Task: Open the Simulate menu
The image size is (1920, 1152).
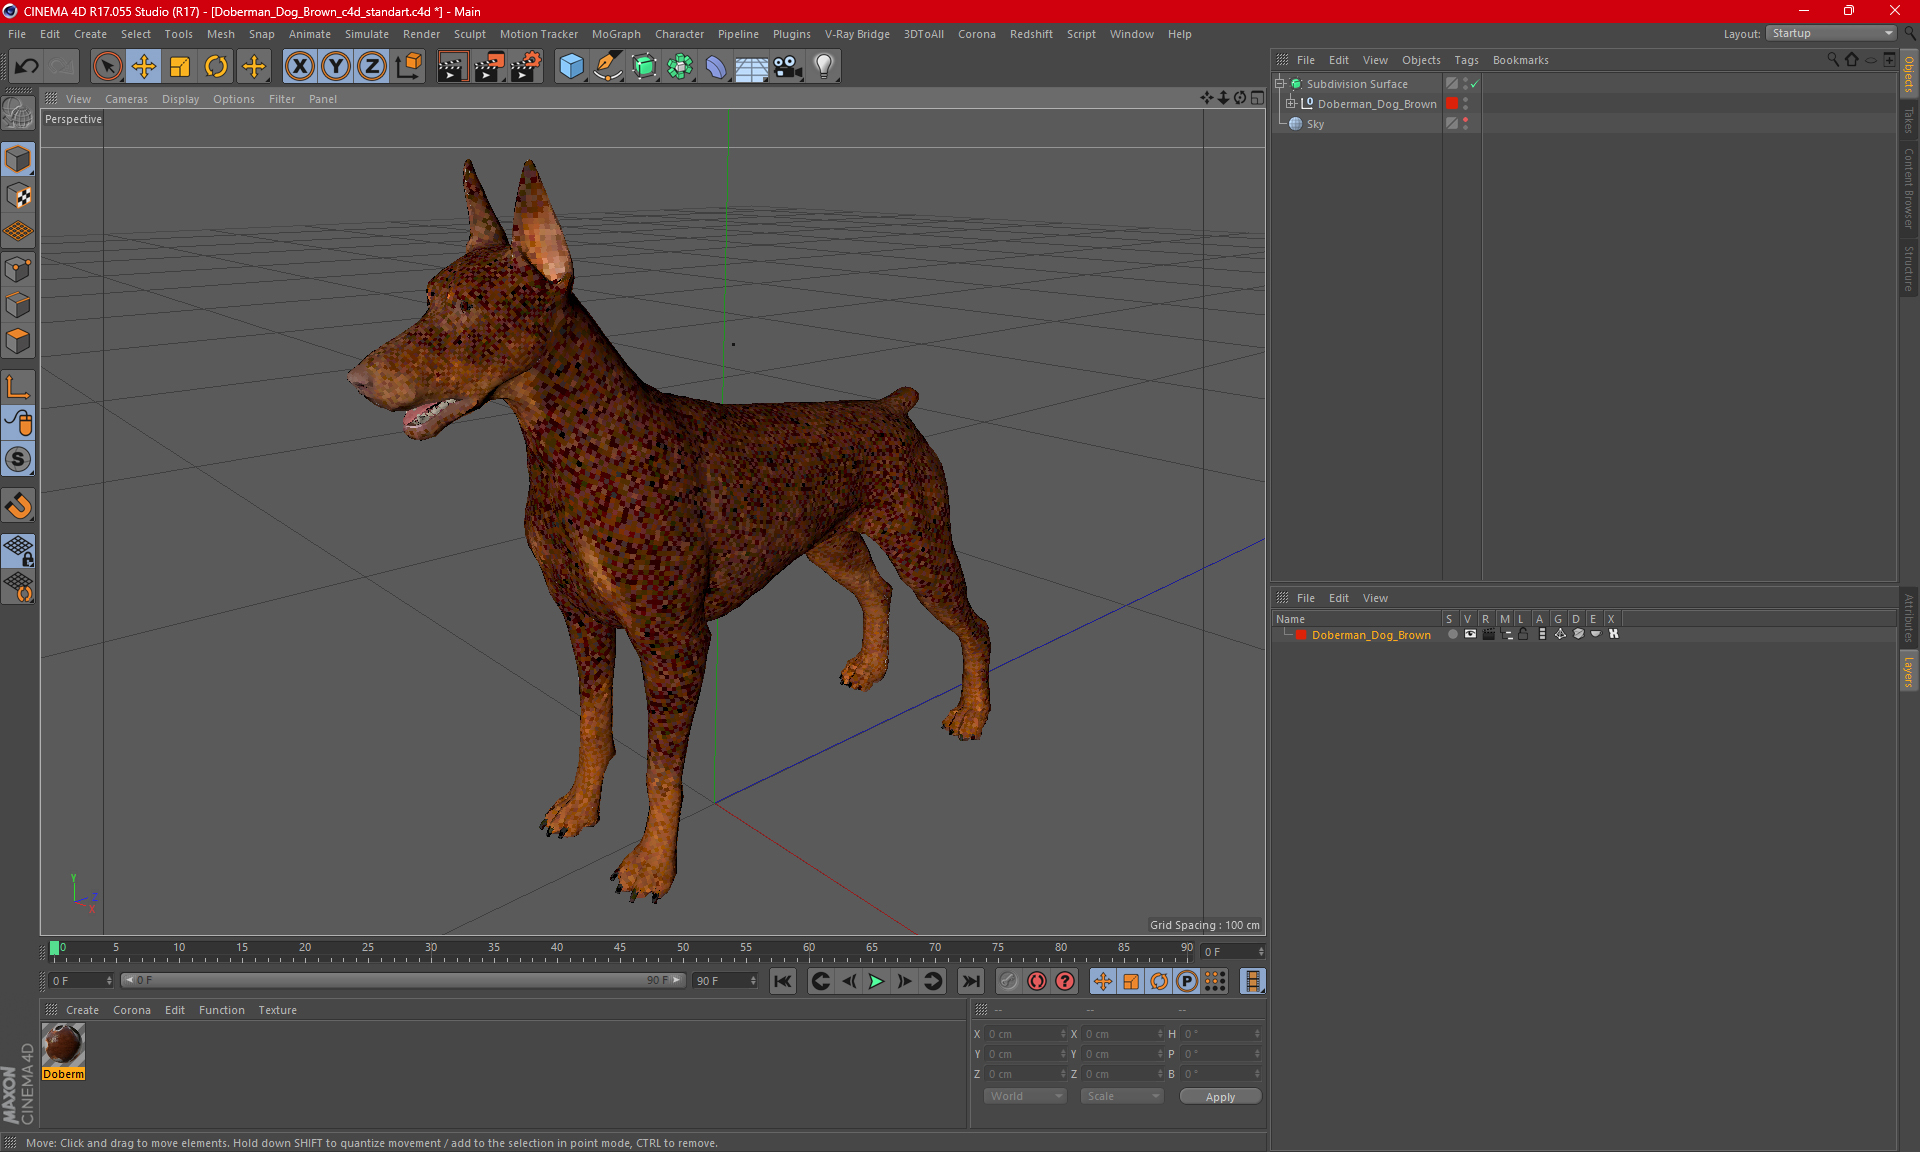Action: 367,34
